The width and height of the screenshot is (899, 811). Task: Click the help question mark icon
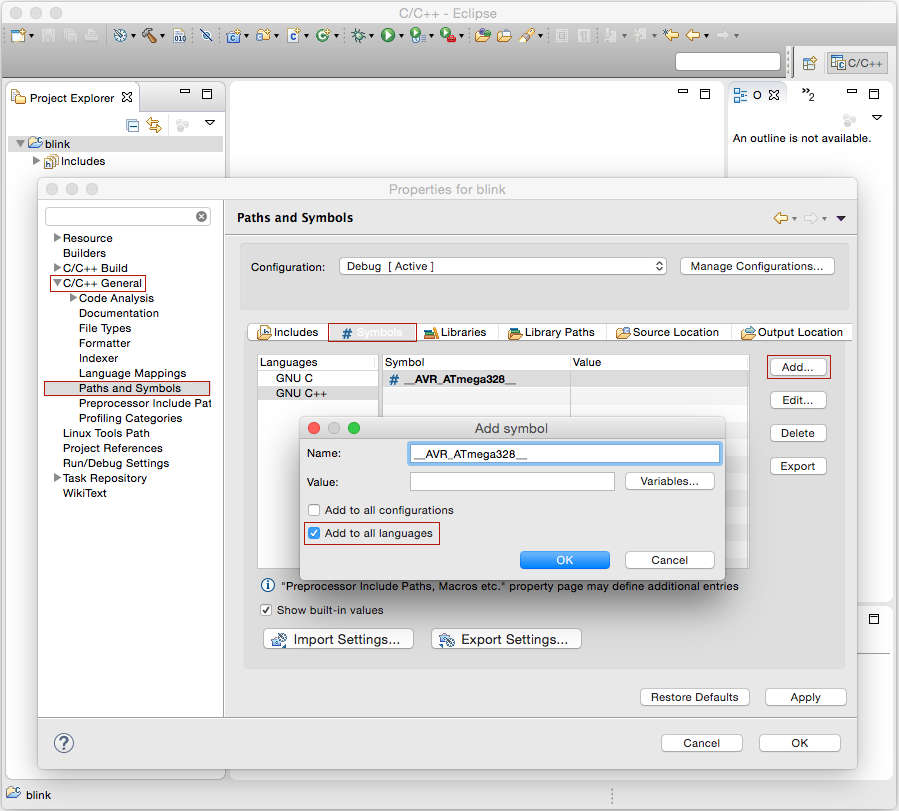point(64,743)
